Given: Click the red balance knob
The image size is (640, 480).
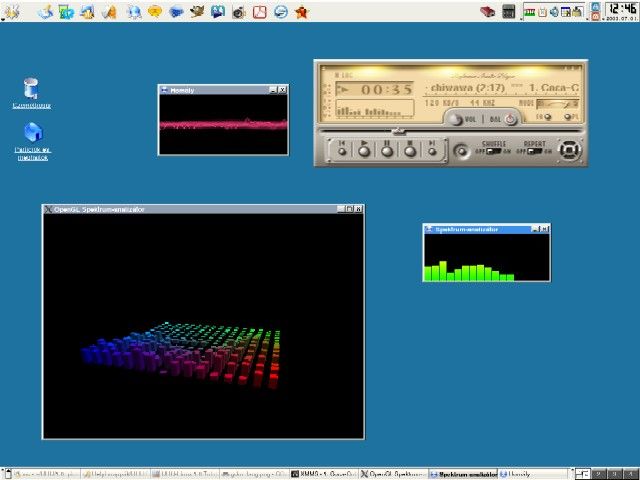Looking at the screenshot, I should pyautogui.click(x=510, y=119).
